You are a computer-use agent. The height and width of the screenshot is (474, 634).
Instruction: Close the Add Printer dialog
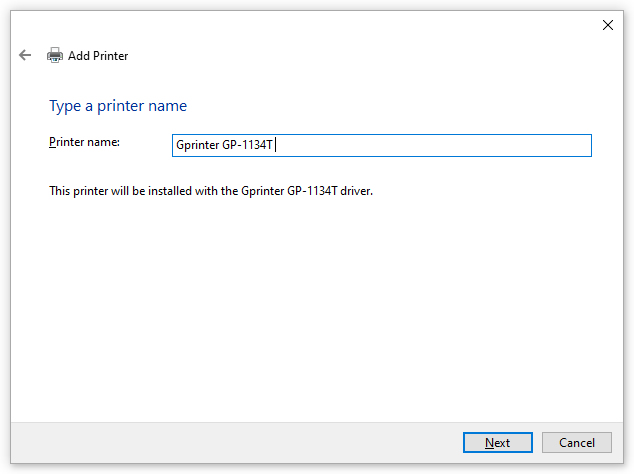coord(607,25)
